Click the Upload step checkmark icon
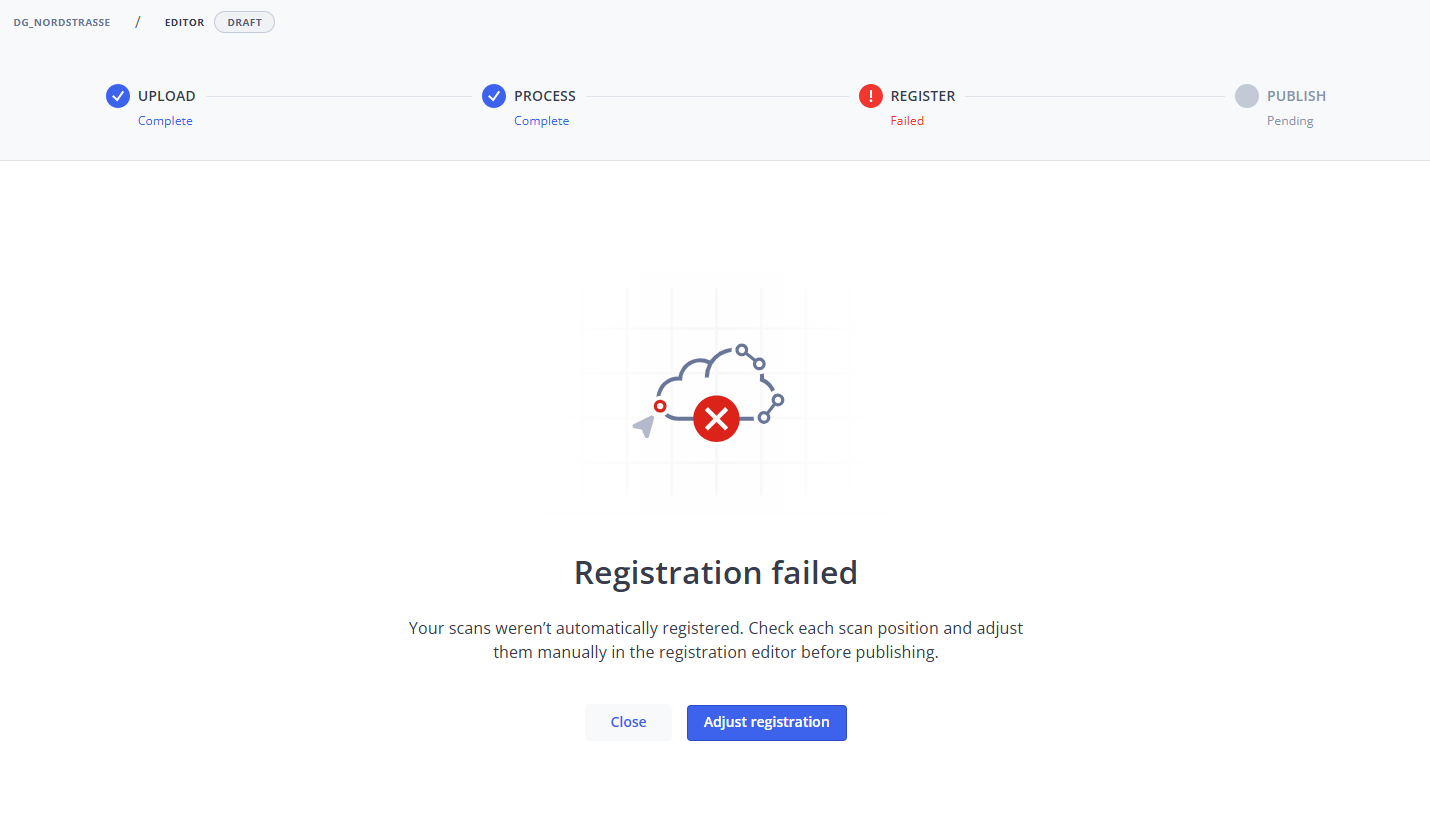Viewport: 1430px width, 815px height. click(118, 96)
